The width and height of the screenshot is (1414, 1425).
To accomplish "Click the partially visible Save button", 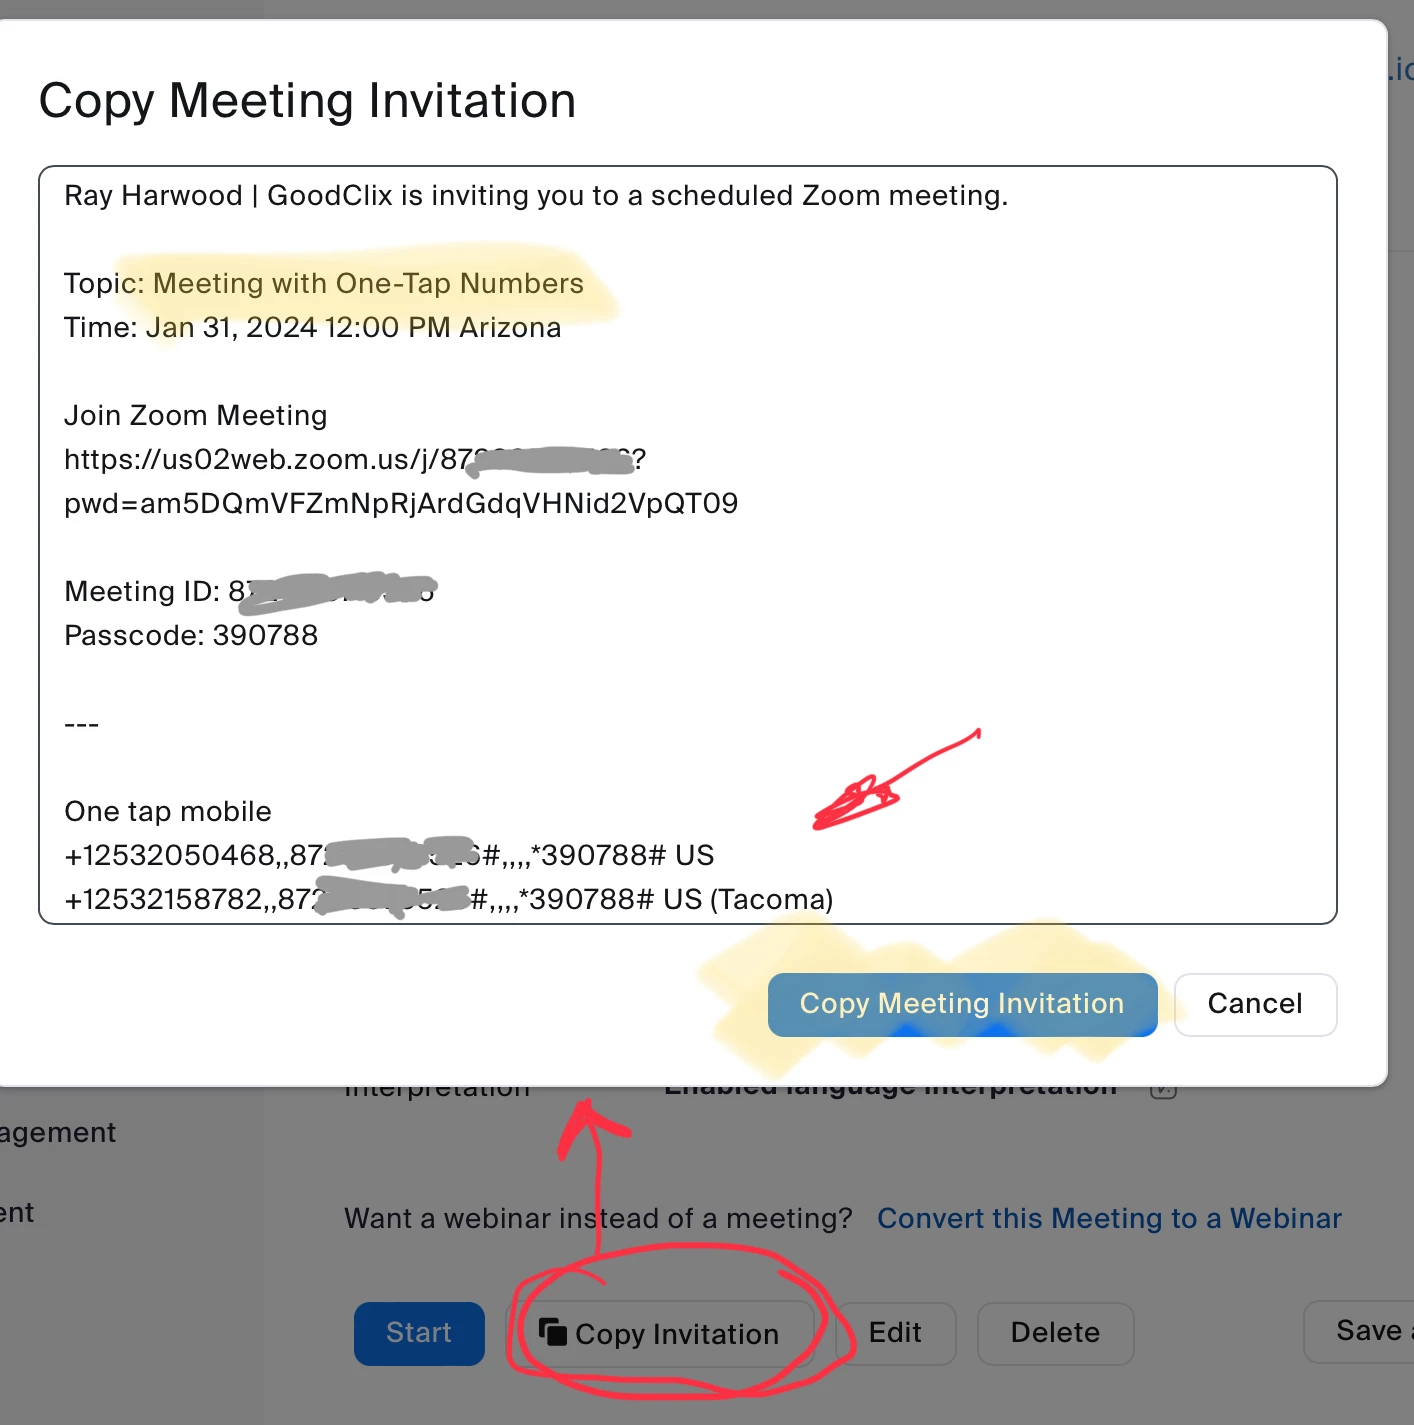I will click(x=1360, y=1332).
